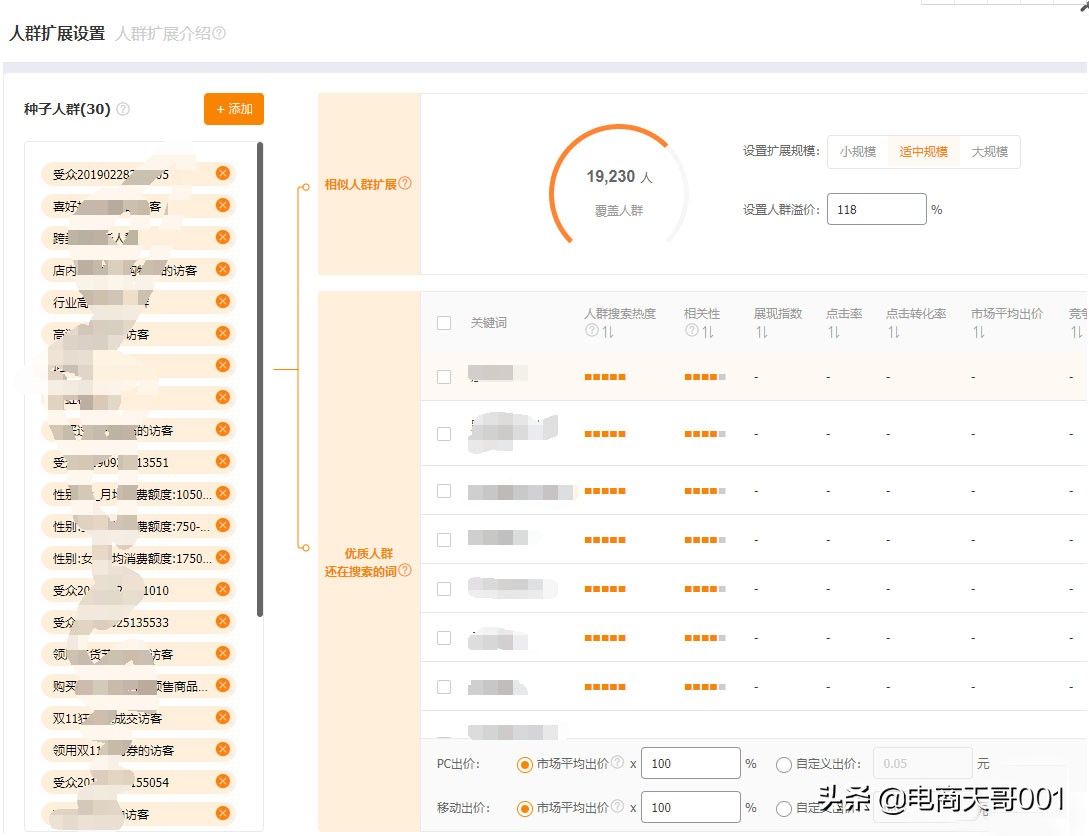Select 市场平均出价 radio for 移动出价
Screen dimensions: 1089x836
click(x=525, y=807)
